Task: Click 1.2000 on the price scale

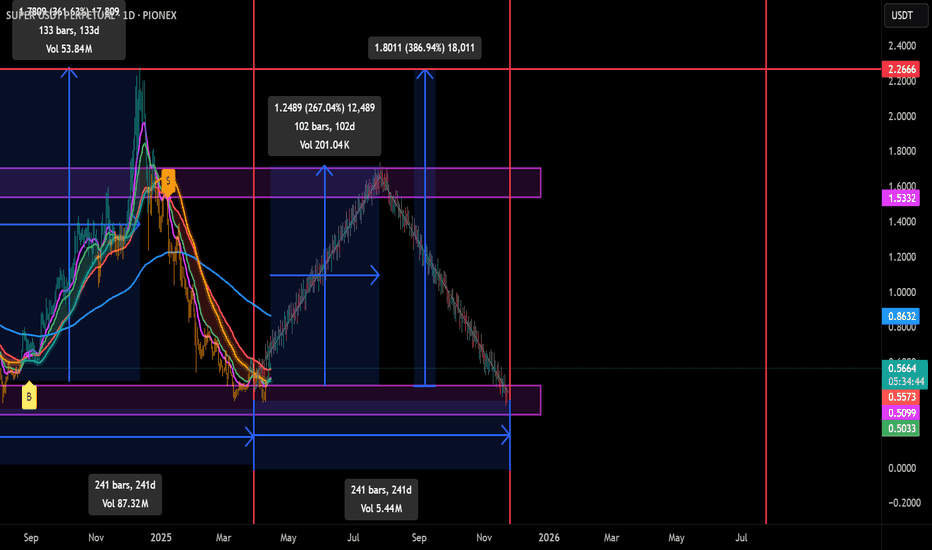Action: [x=902, y=257]
